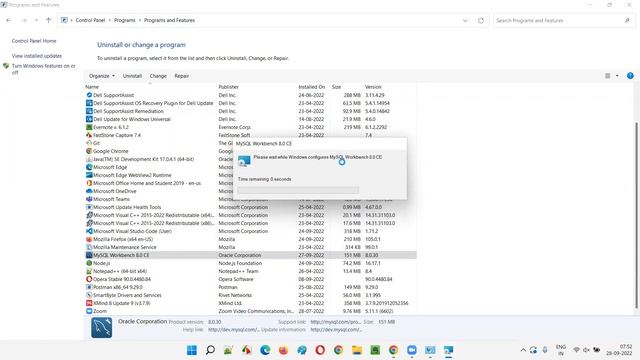
Task: Click the Java SE Development Kit icon
Action: coord(89,159)
